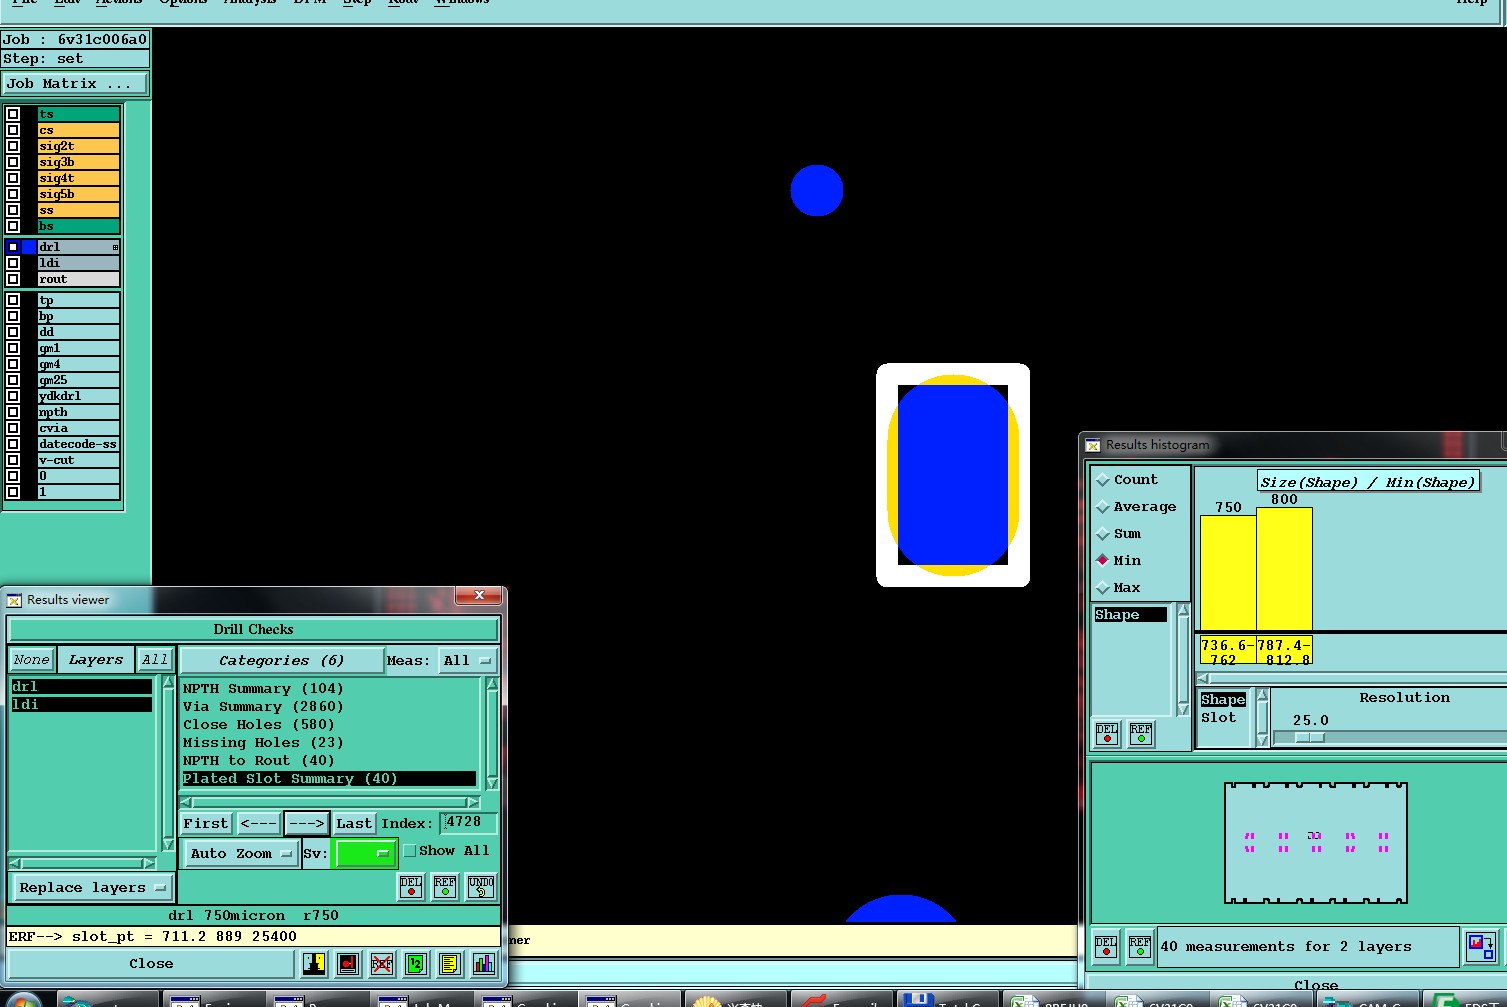
Task: Click the All layers button
Action: (x=155, y=660)
